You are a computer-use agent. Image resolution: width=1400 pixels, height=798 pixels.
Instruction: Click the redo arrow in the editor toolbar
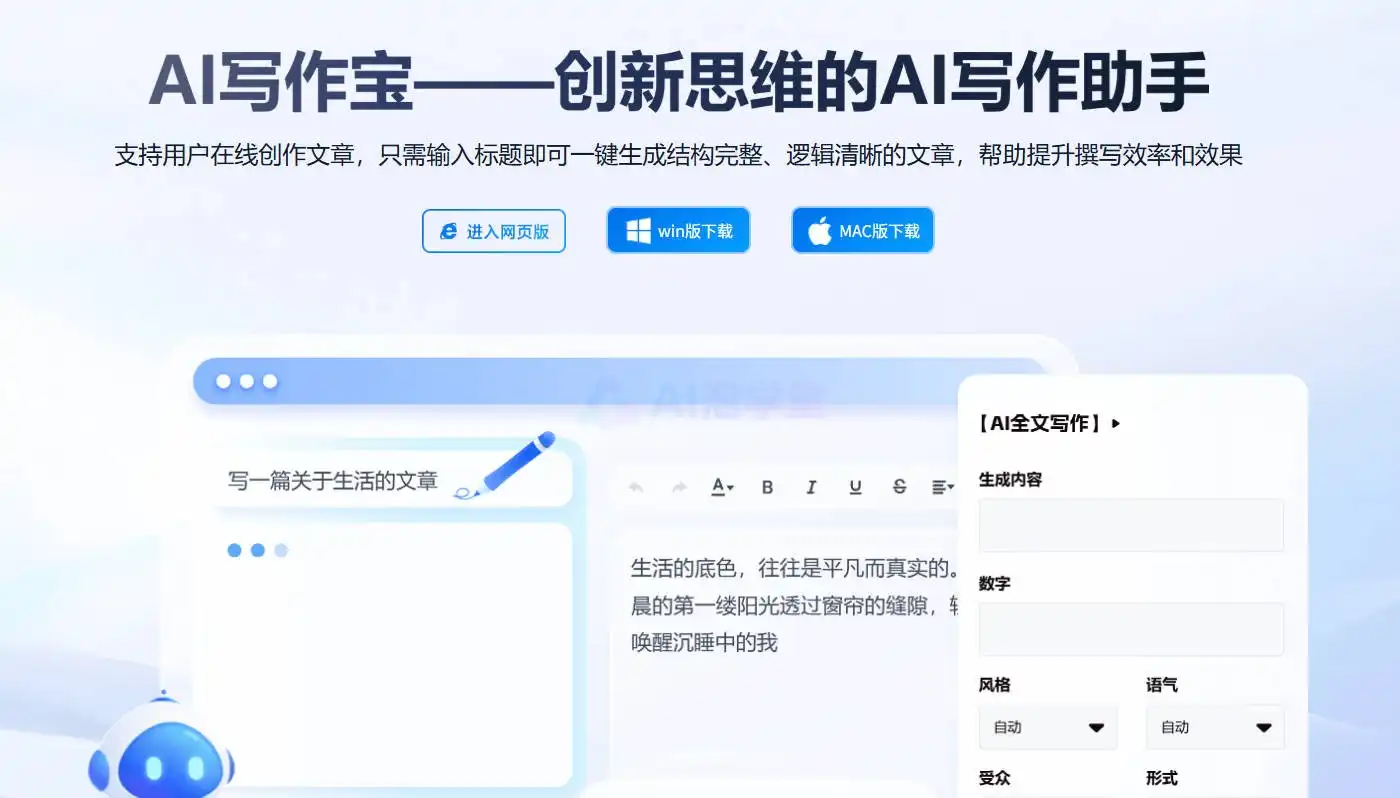(679, 487)
